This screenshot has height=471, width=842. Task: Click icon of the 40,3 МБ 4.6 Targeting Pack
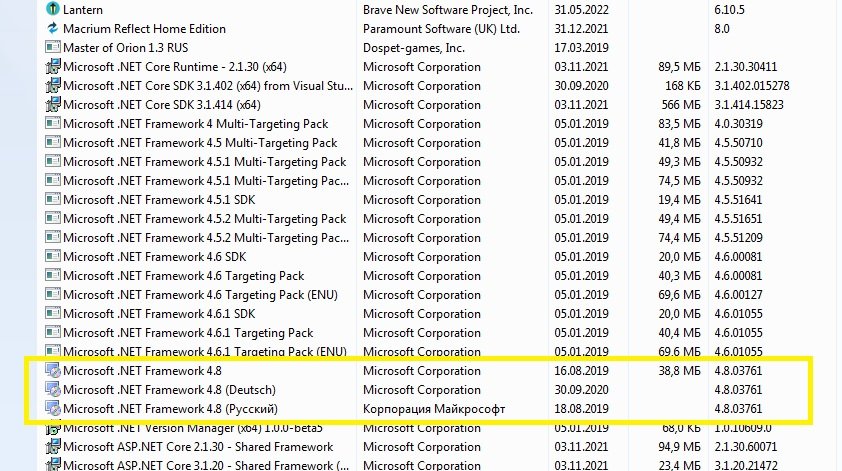(x=53, y=276)
